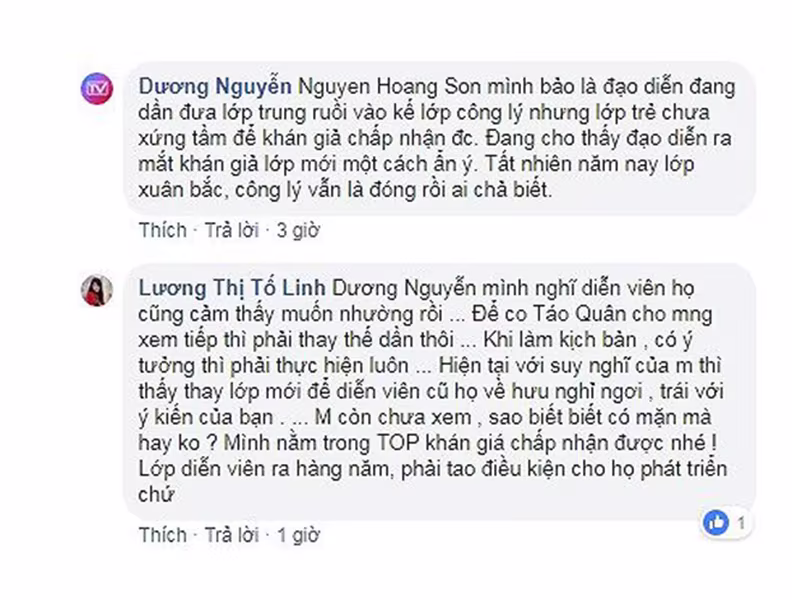Image resolution: width=792 pixels, height=600 pixels.
Task: Click final word 'chứ' in second comment
Action: (x=156, y=494)
